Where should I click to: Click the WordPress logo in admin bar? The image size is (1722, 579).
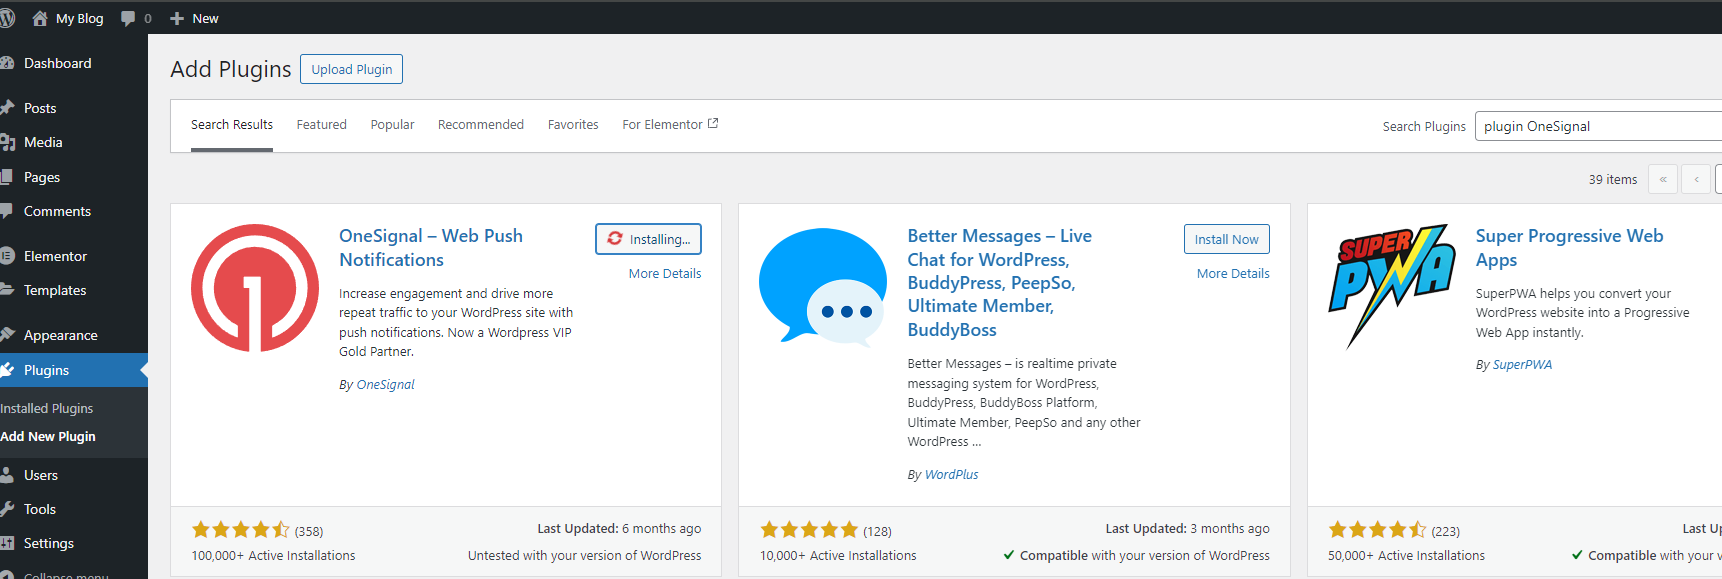(x=7, y=18)
